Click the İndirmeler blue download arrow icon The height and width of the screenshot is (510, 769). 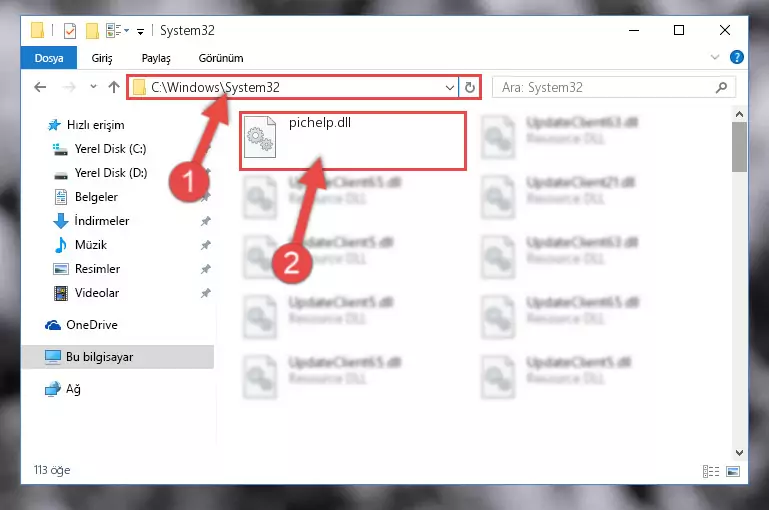(60, 221)
